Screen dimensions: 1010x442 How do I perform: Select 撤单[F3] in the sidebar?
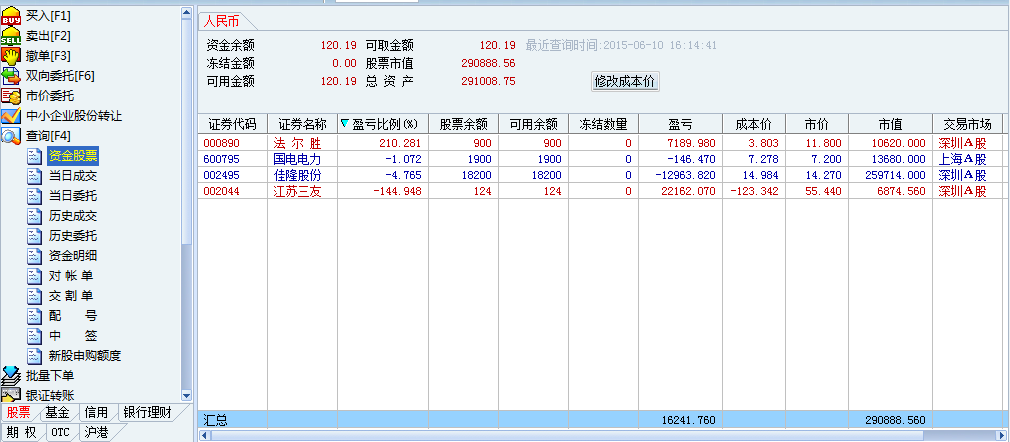click(x=48, y=56)
